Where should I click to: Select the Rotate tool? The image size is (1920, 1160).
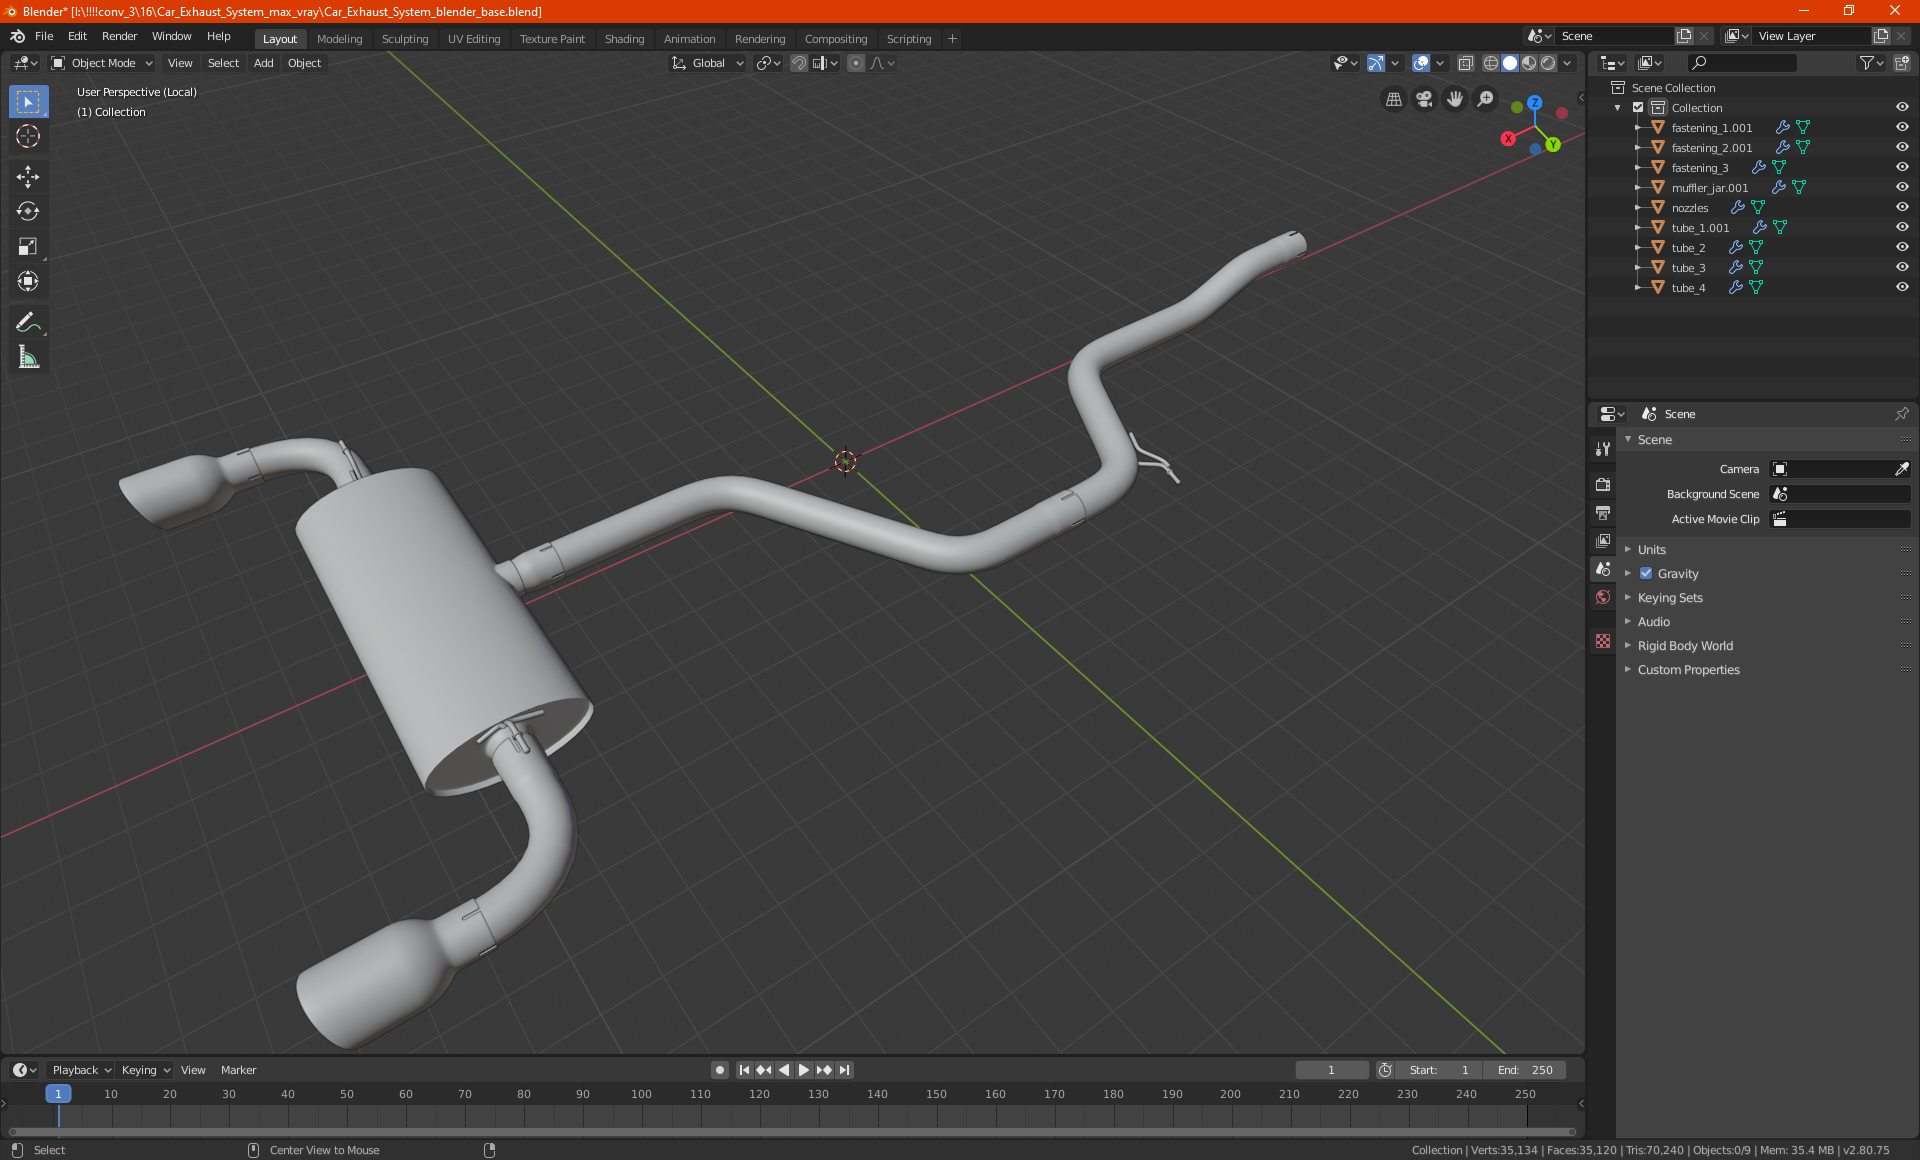28,211
